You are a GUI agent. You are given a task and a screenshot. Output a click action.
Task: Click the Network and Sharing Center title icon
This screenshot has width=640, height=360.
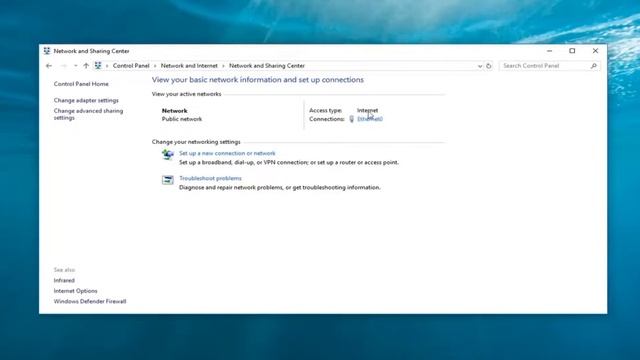(x=47, y=51)
